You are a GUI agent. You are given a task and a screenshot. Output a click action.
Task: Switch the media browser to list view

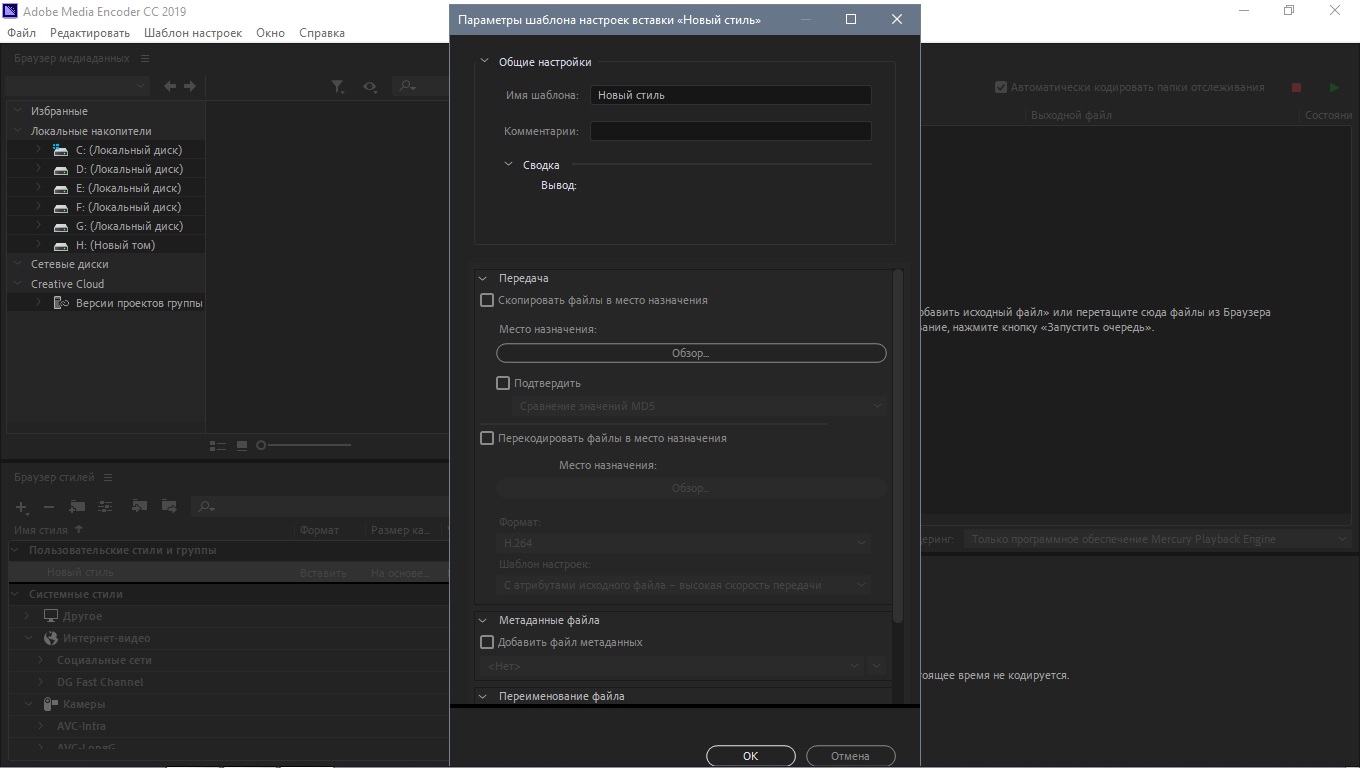click(218, 445)
